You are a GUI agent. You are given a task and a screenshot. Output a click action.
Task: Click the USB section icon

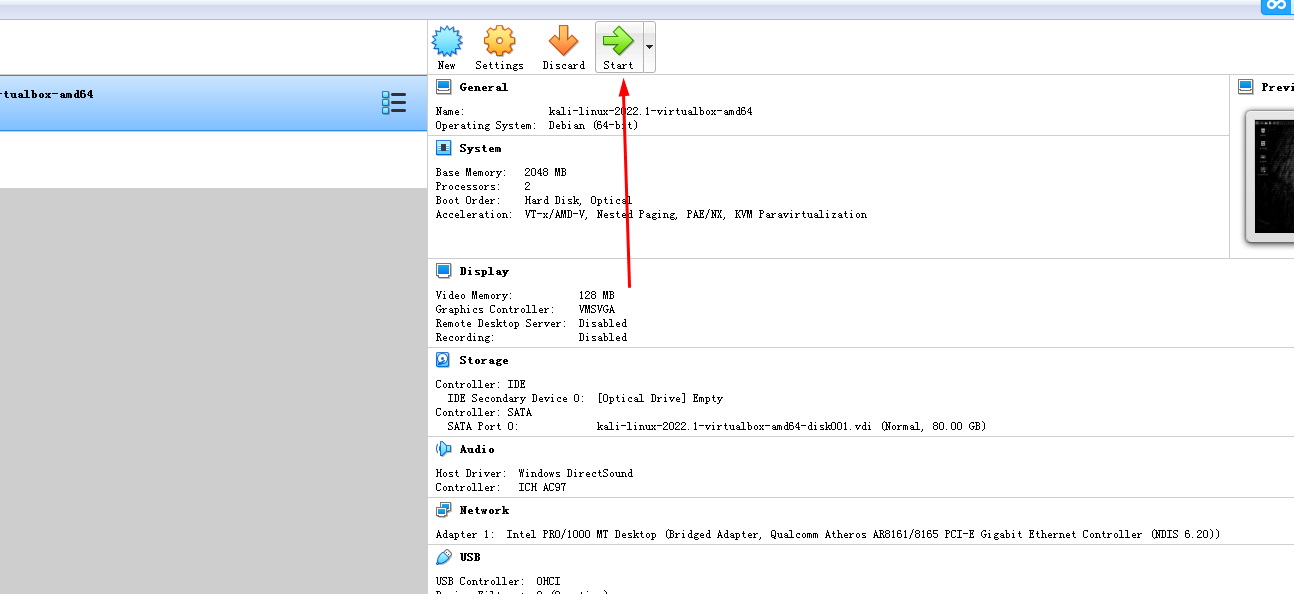(x=444, y=557)
